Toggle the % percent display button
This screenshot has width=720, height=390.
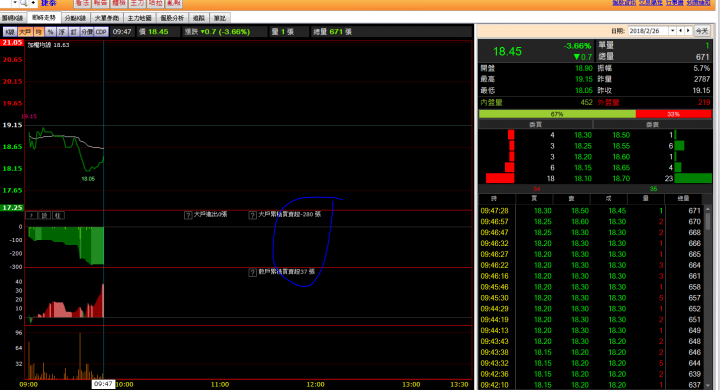point(50,32)
